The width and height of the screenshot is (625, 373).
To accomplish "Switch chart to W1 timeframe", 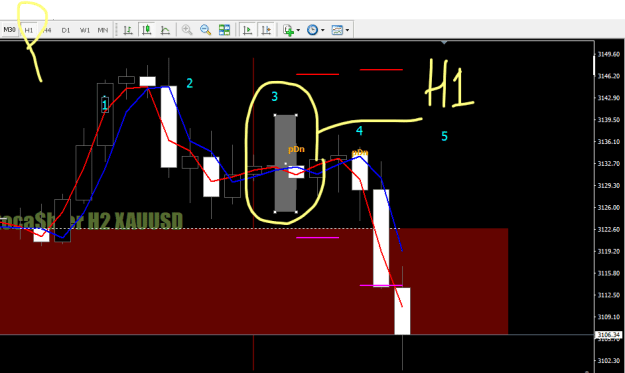I will point(85,30).
